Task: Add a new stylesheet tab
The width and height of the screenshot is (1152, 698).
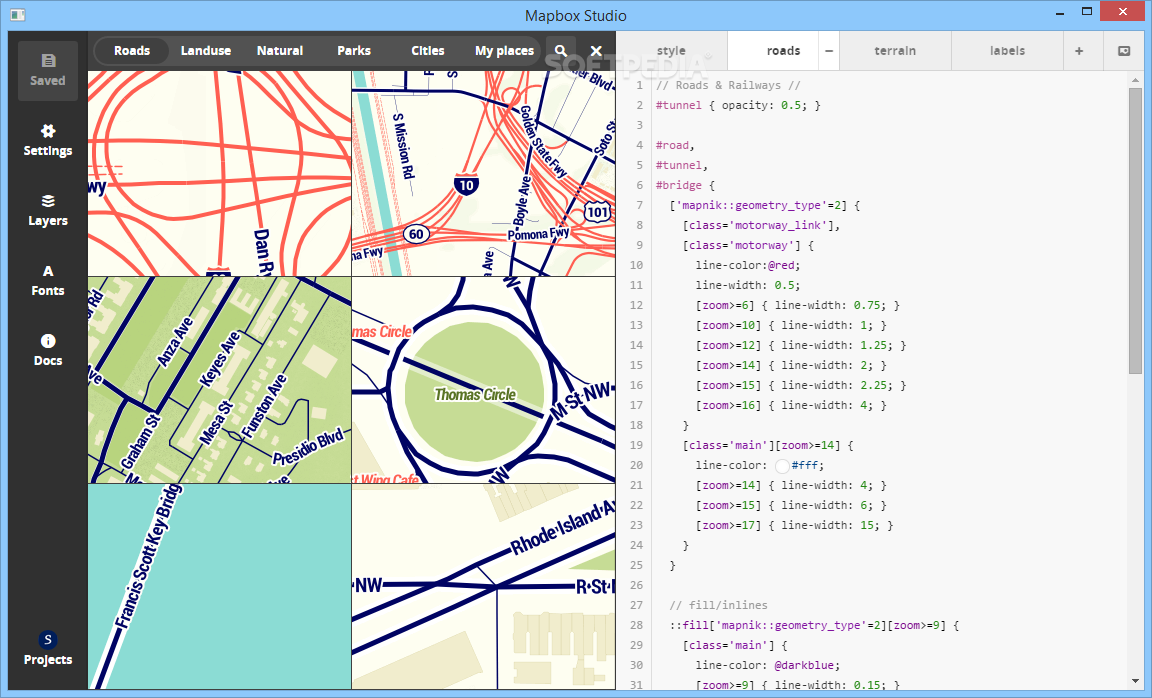Action: [1079, 51]
